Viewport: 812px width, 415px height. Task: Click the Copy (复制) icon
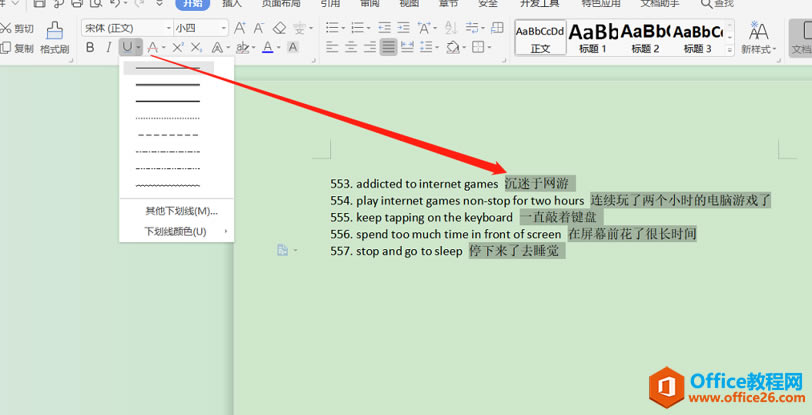tap(5, 48)
